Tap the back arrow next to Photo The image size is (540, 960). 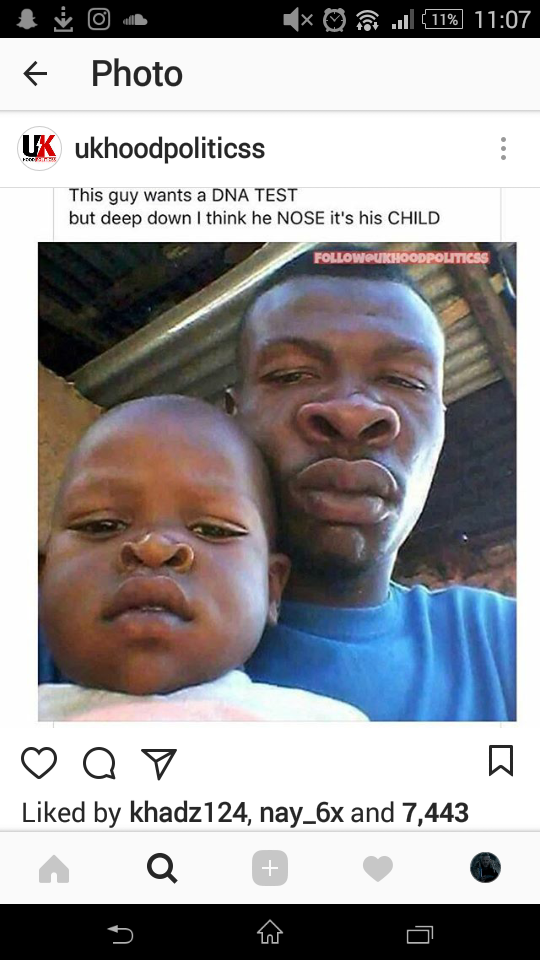(x=35, y=74)
